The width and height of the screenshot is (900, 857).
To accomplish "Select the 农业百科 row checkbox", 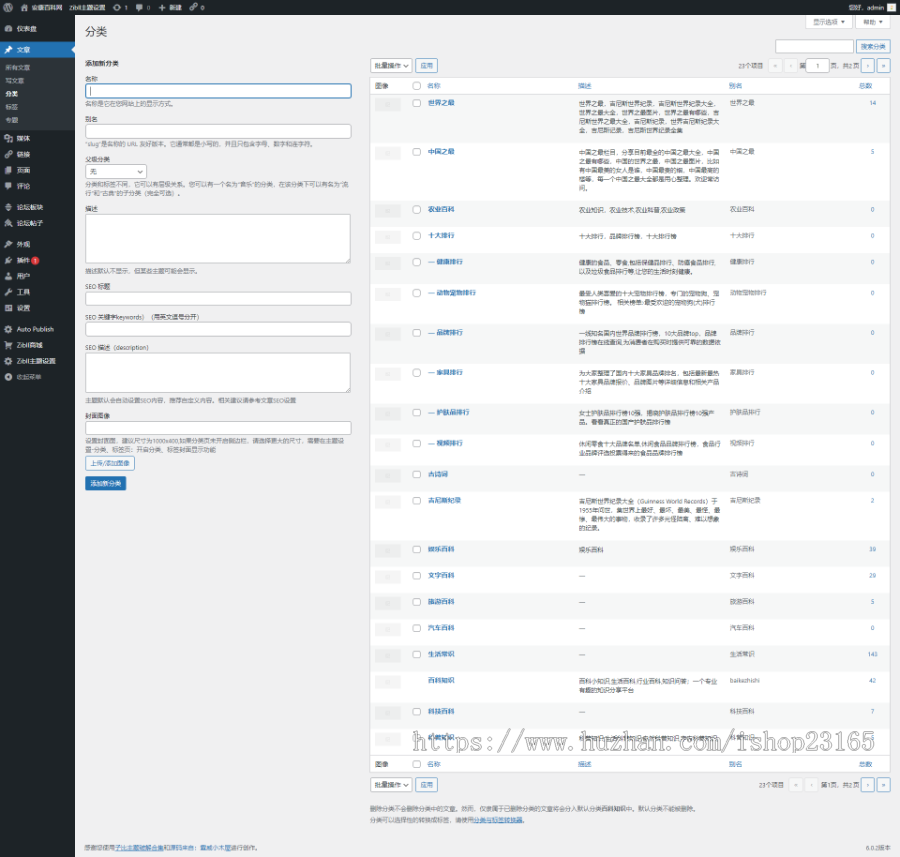I will point(417,210).
